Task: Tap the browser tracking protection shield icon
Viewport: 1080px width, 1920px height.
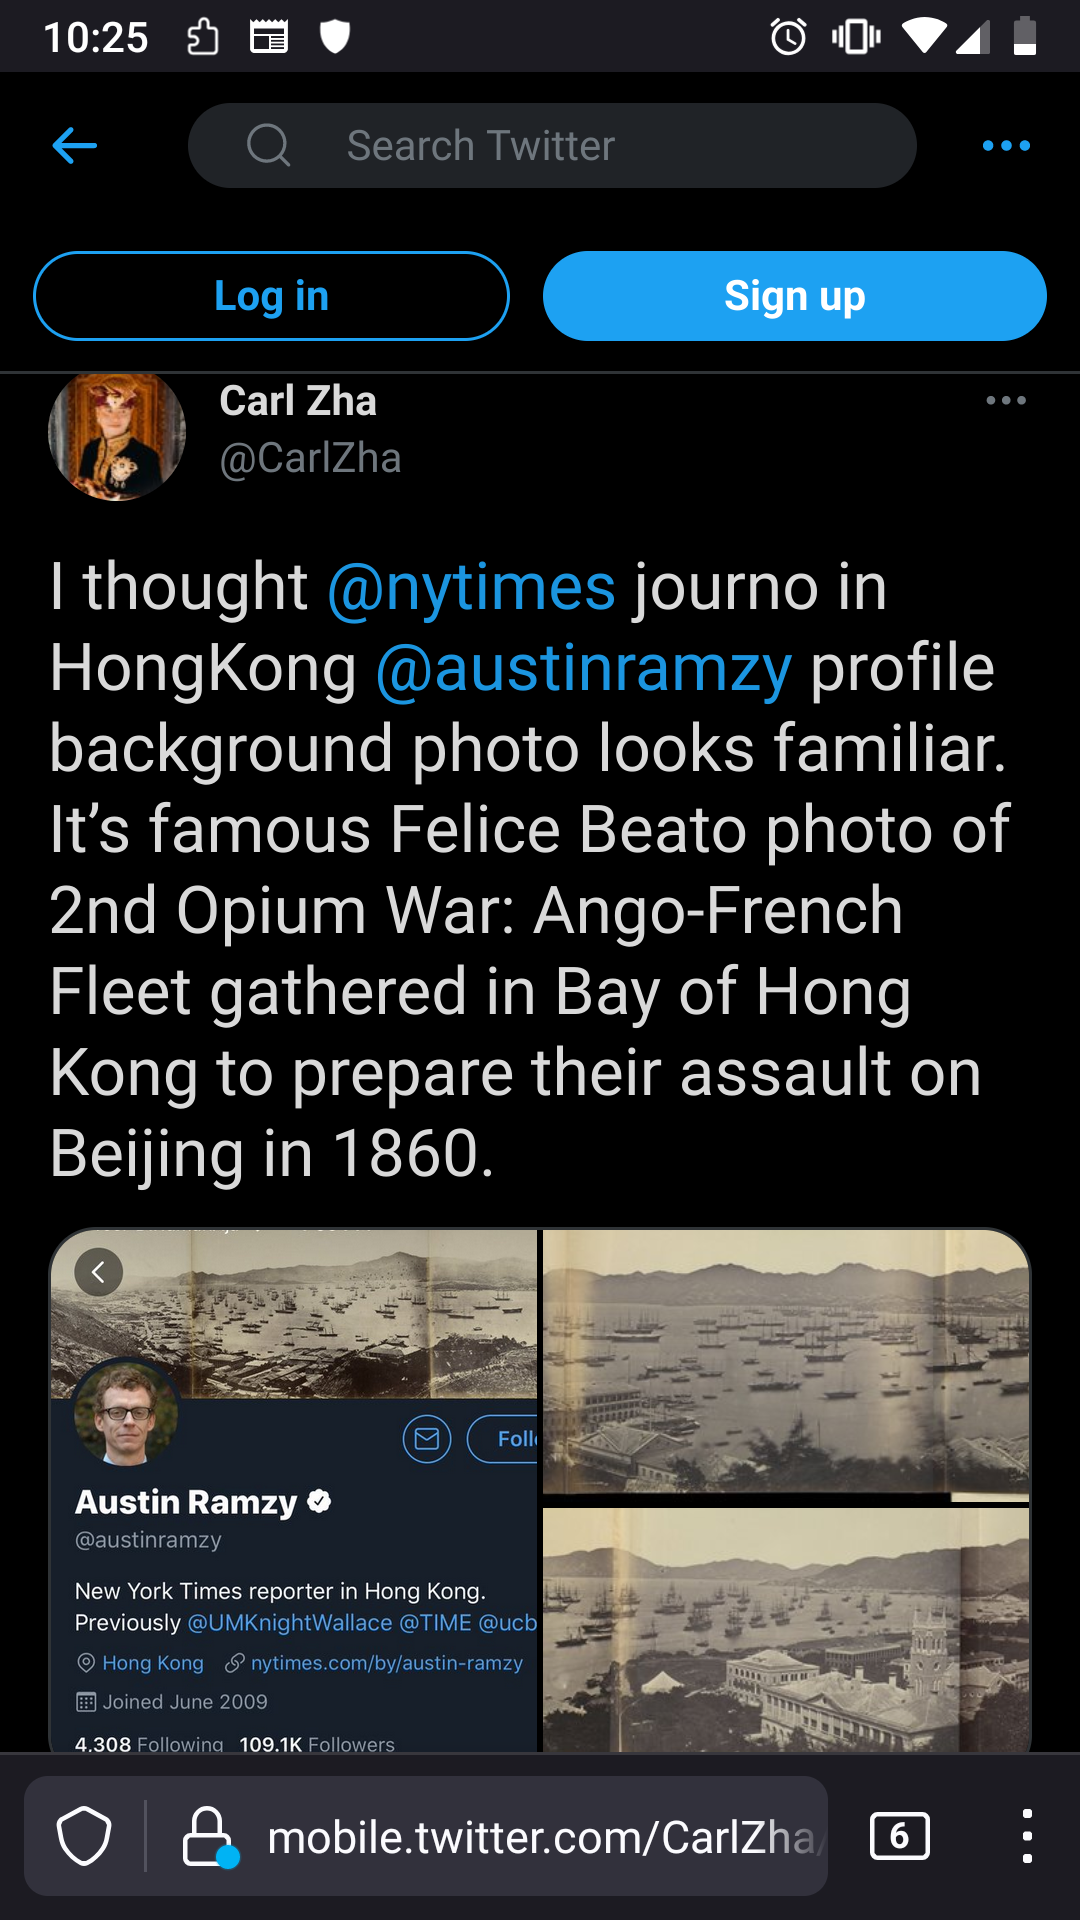Action: point(84,1836)
